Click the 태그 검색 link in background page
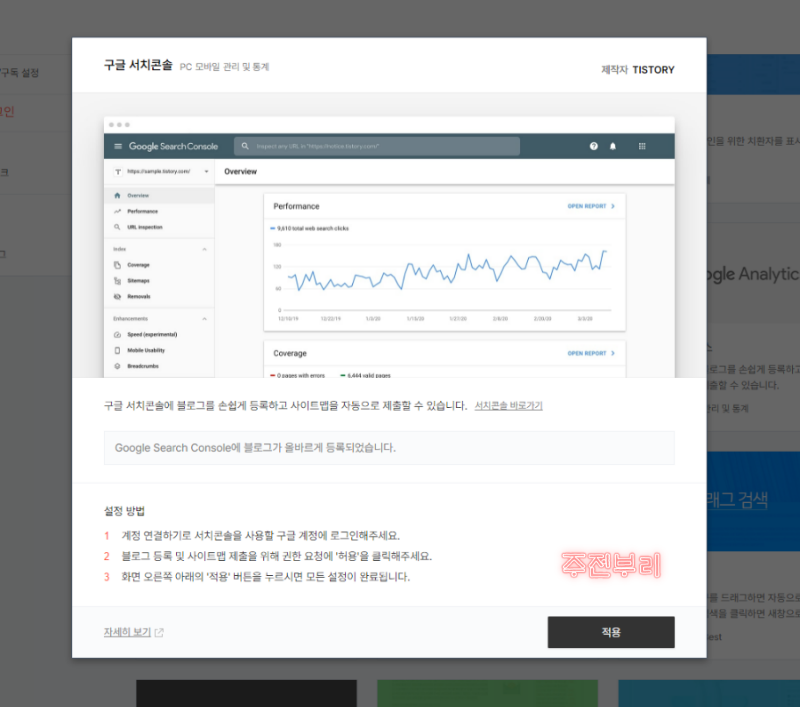800x707 pixels. coord(737,500)
